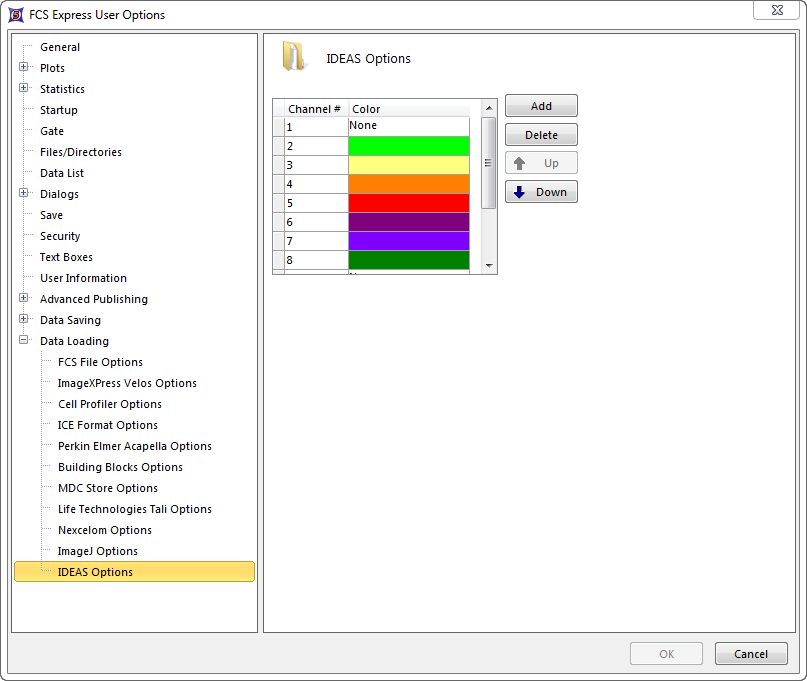Click the OK button
Screen dimensions: 807x681
666,654
